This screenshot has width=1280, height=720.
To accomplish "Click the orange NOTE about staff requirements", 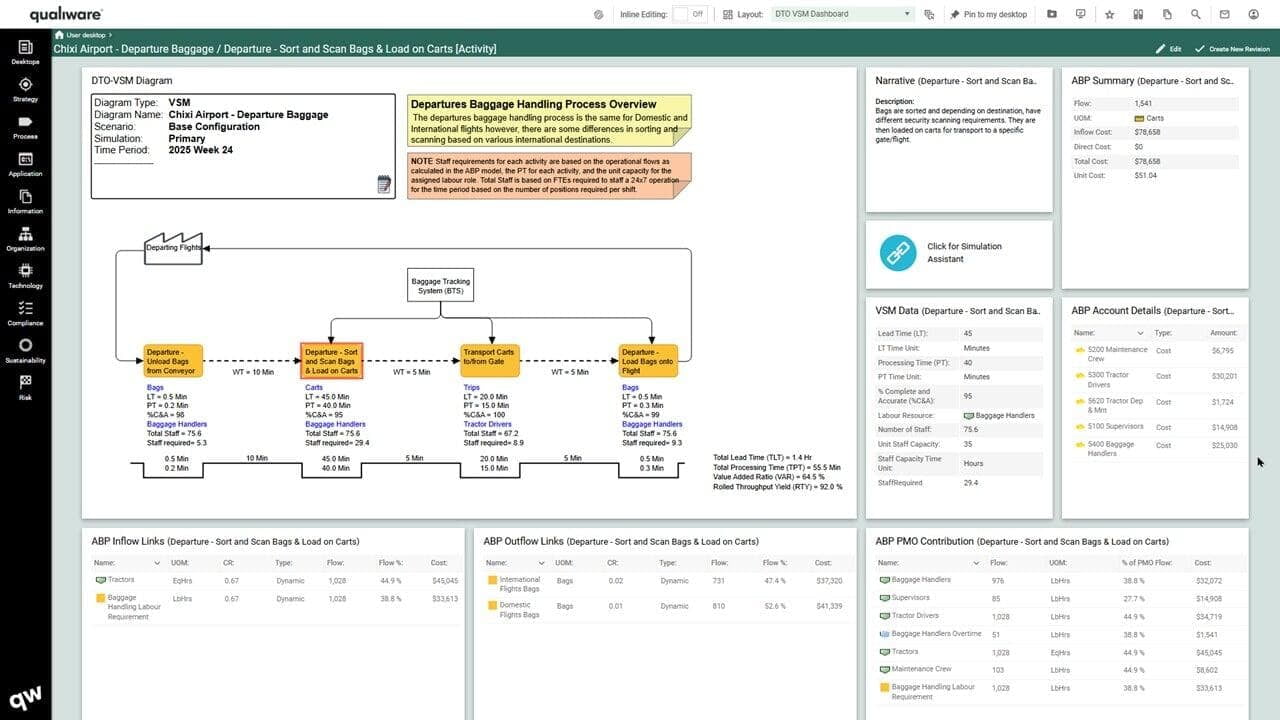I will click(549, 175).
